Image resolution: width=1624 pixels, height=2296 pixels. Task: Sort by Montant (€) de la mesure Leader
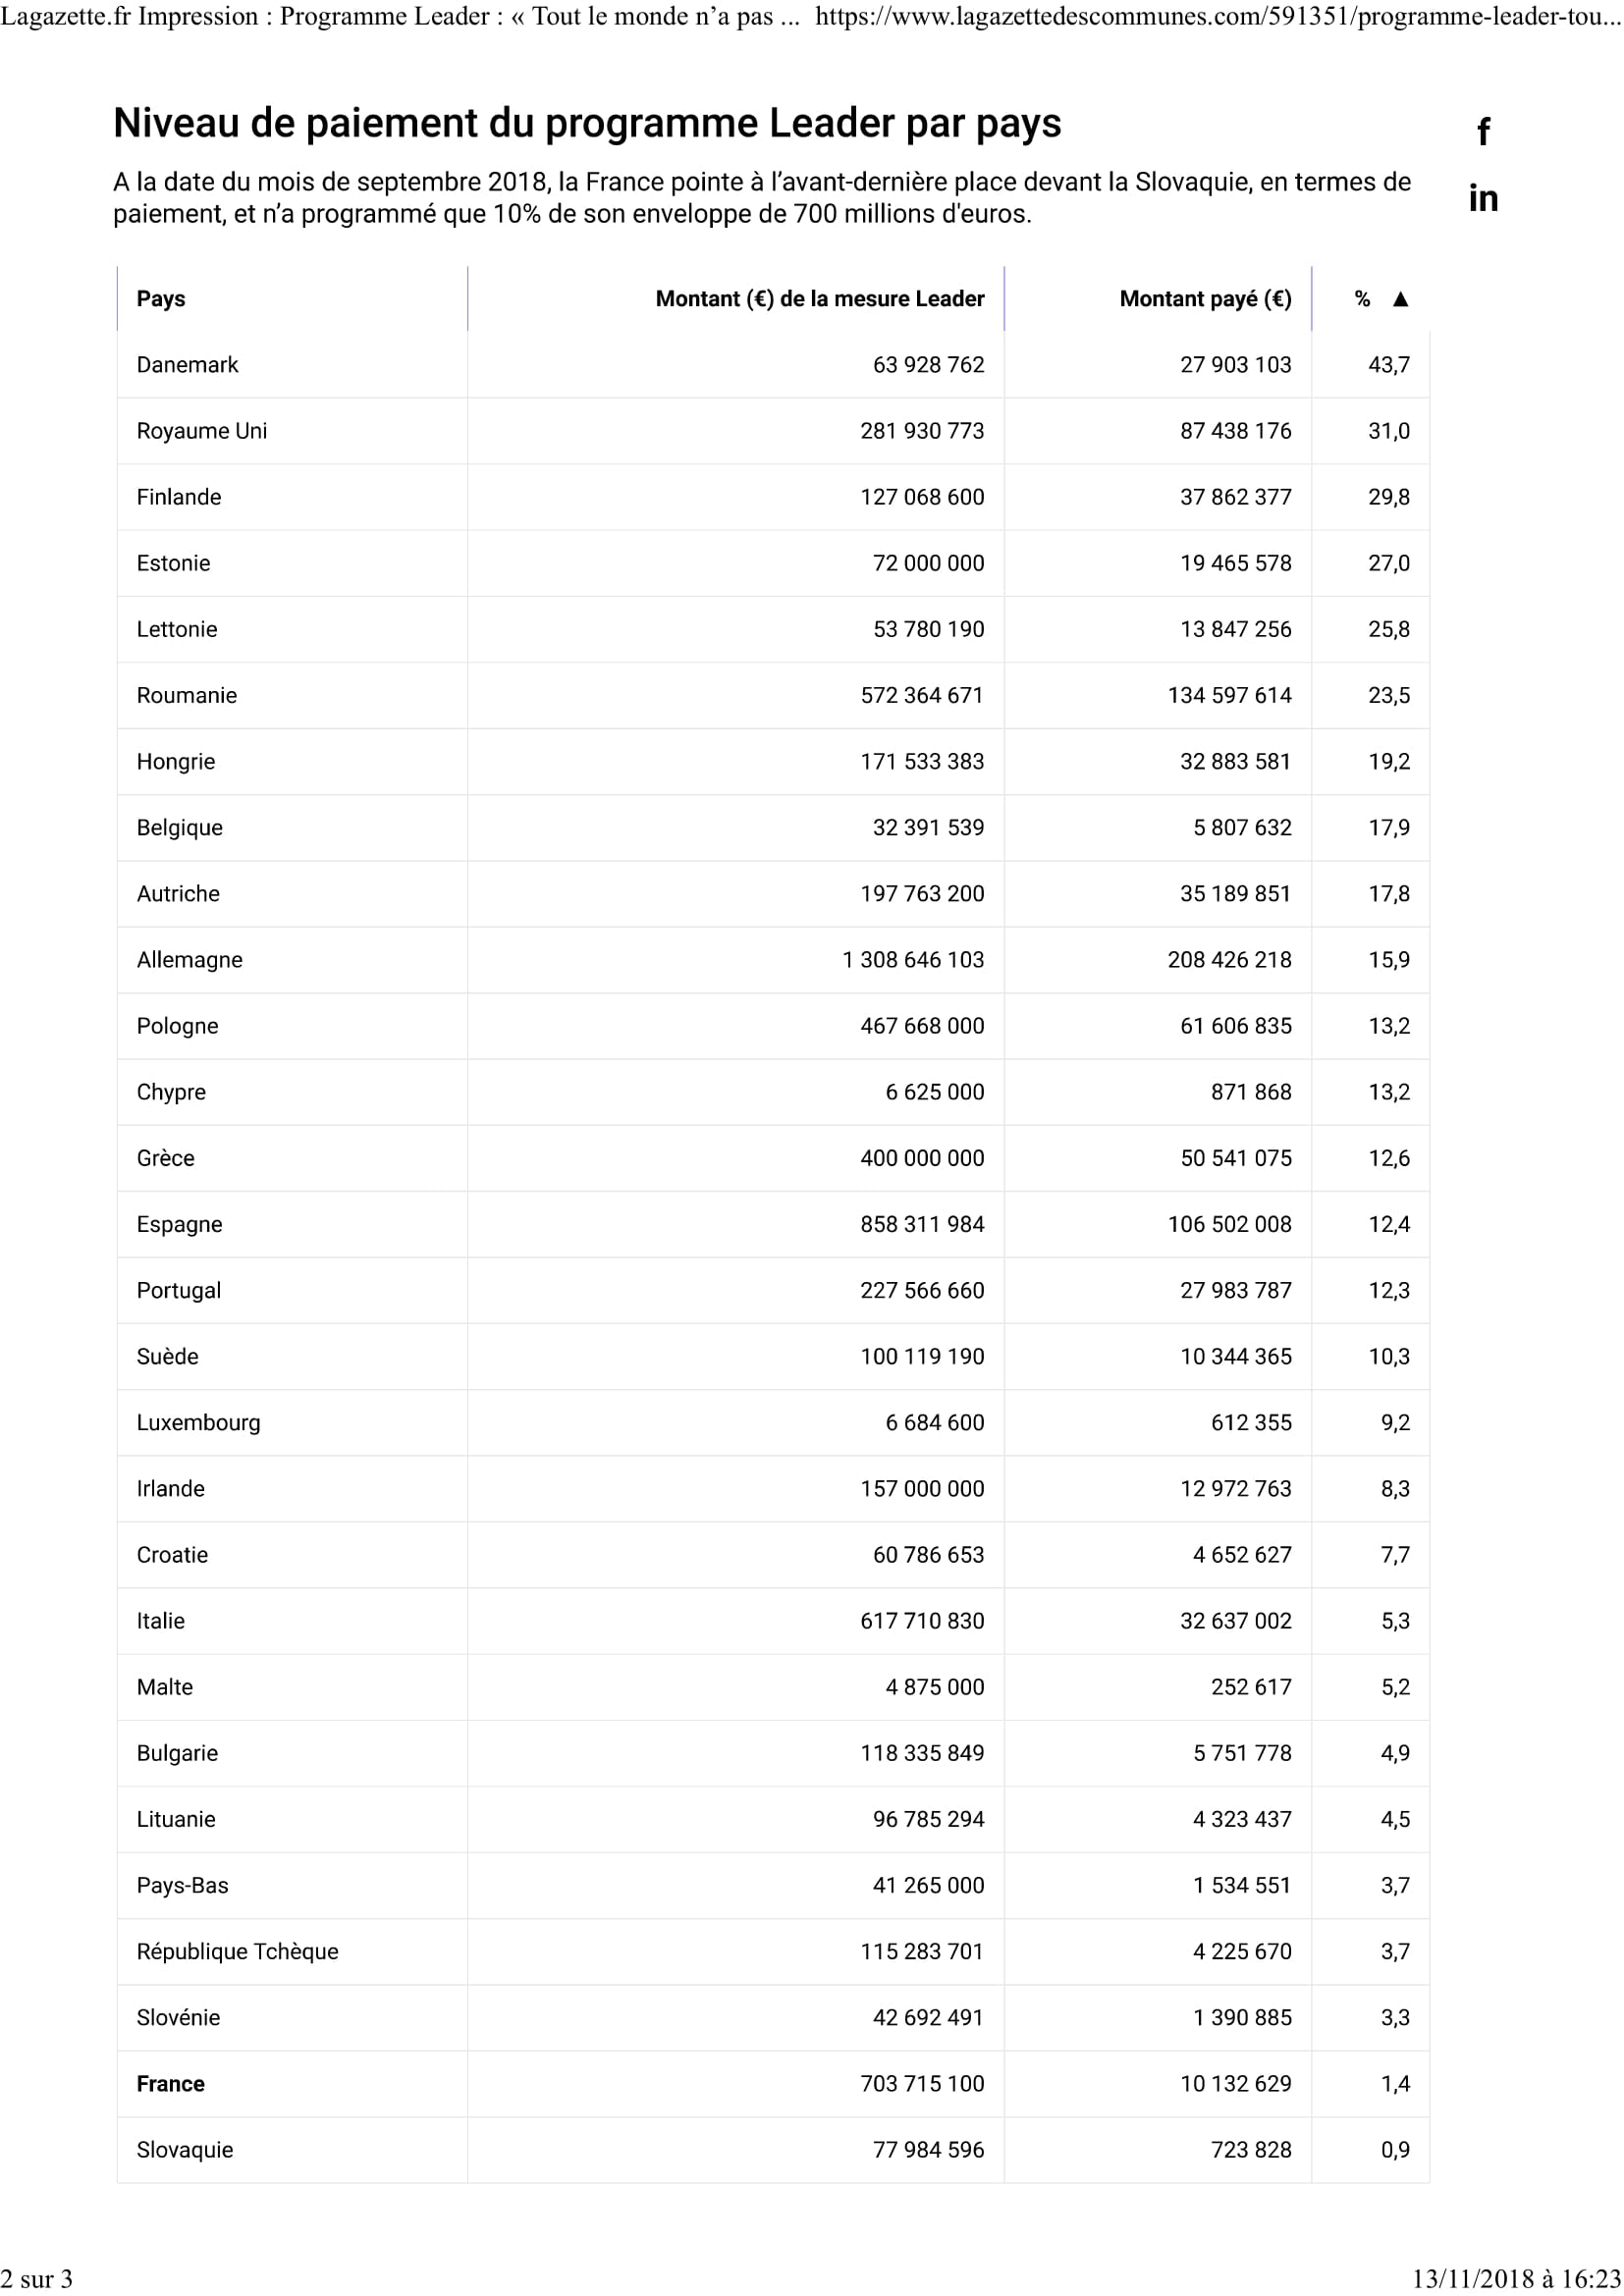(x=820, y=299)
